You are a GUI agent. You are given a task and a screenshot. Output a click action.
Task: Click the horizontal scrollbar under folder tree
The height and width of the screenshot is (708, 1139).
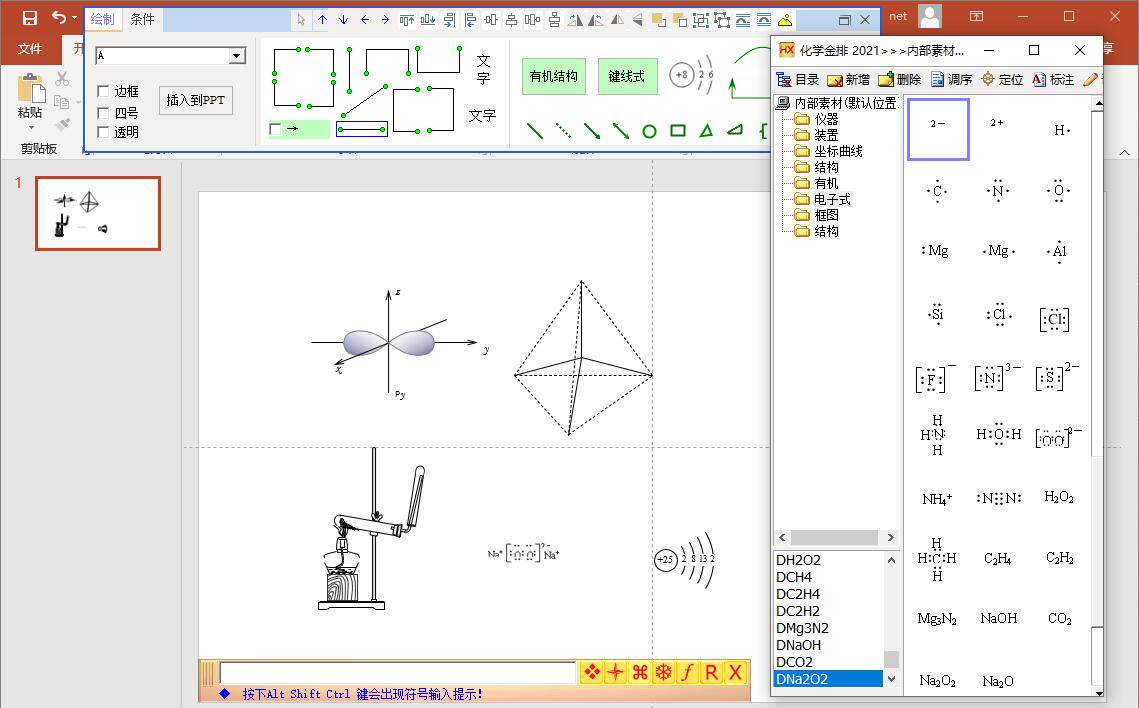coord(836,537)
